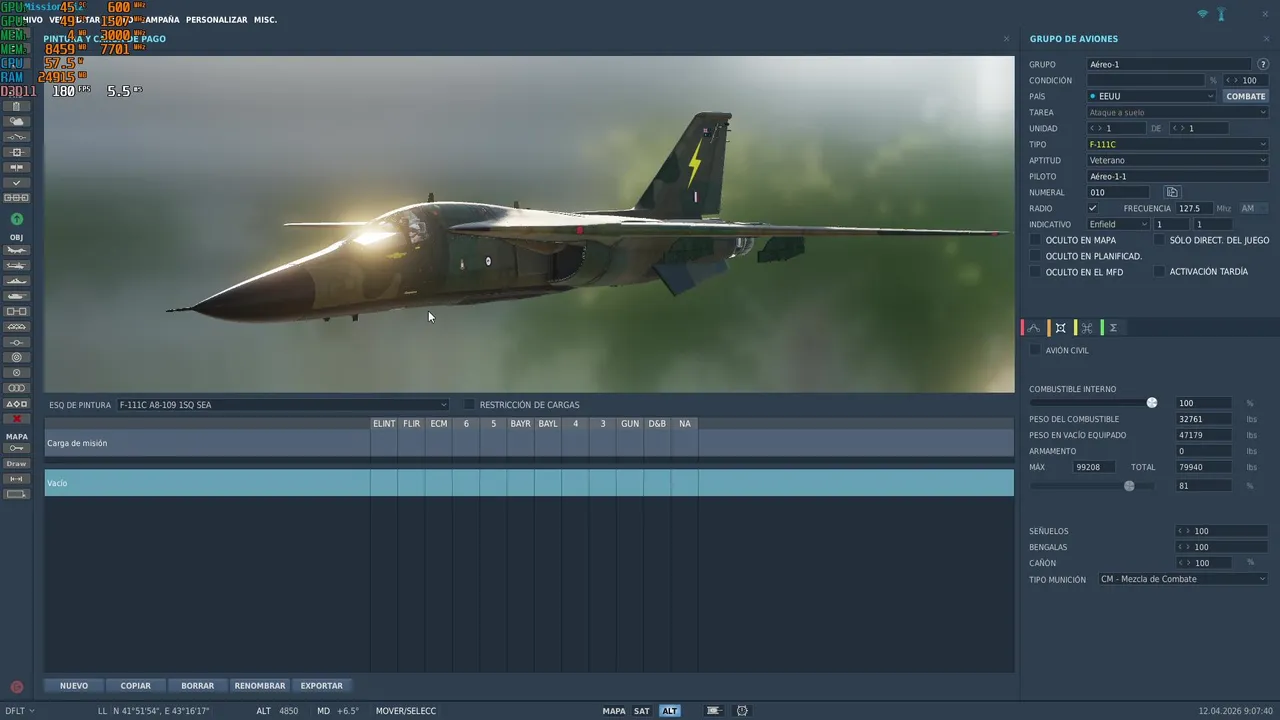Enable OCULTO EN PLANIFICAD. checkbox
Viewport: 1280px width, 720px height.
[1036, 256]
